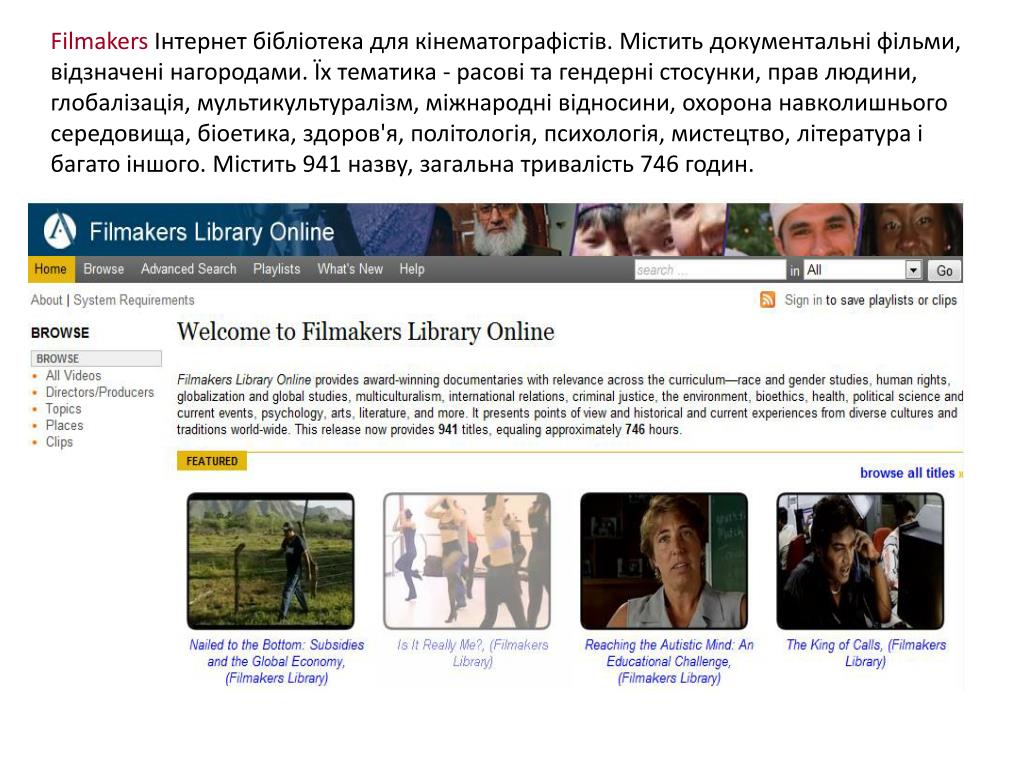Browse by Places

pos(65,425)
